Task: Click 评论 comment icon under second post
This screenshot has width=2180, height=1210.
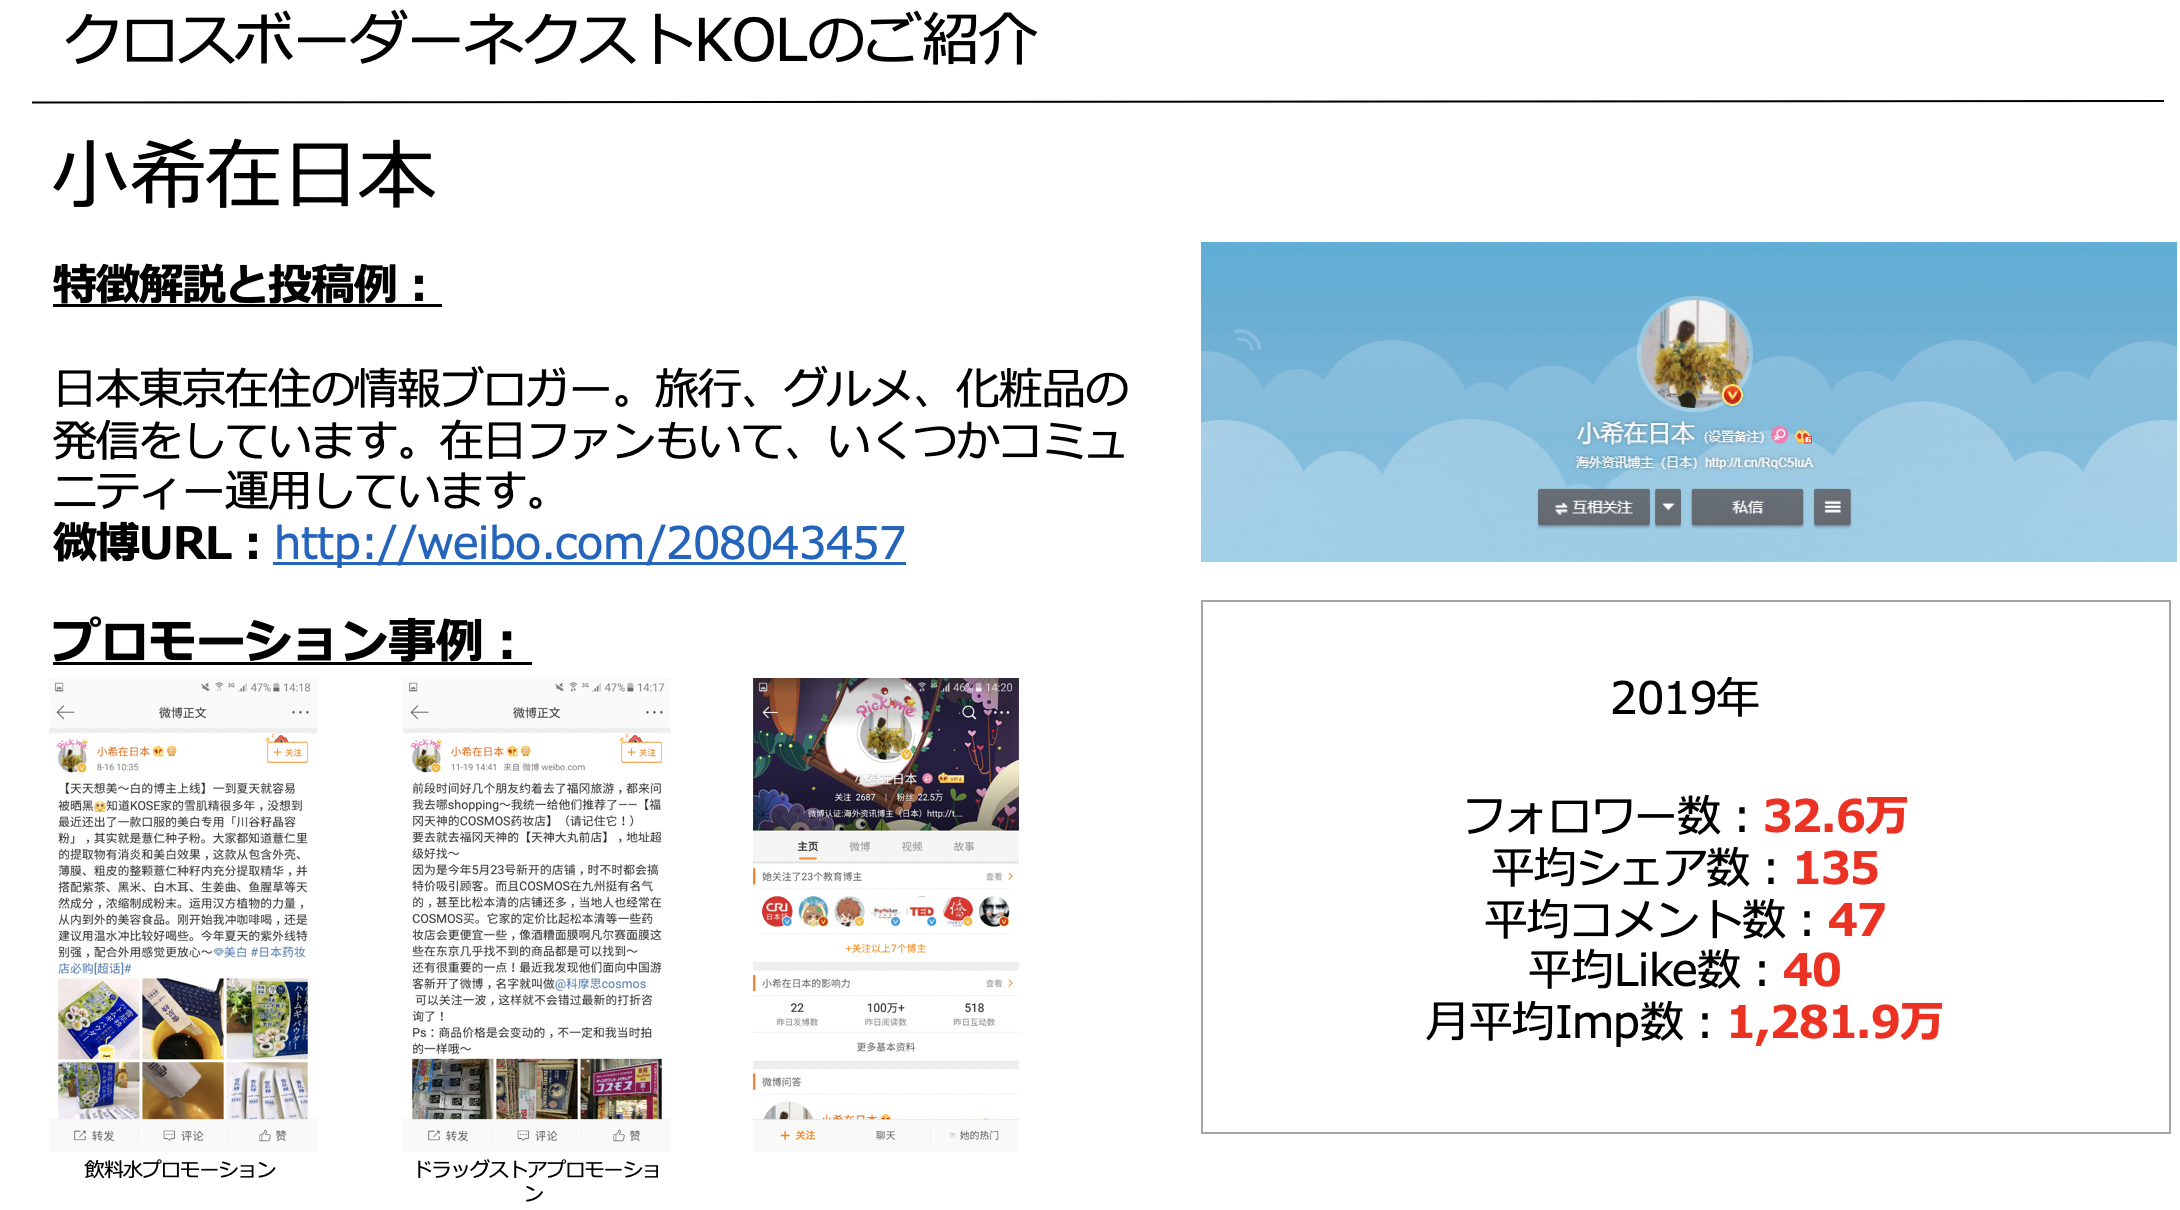Action: point(537,1135)
